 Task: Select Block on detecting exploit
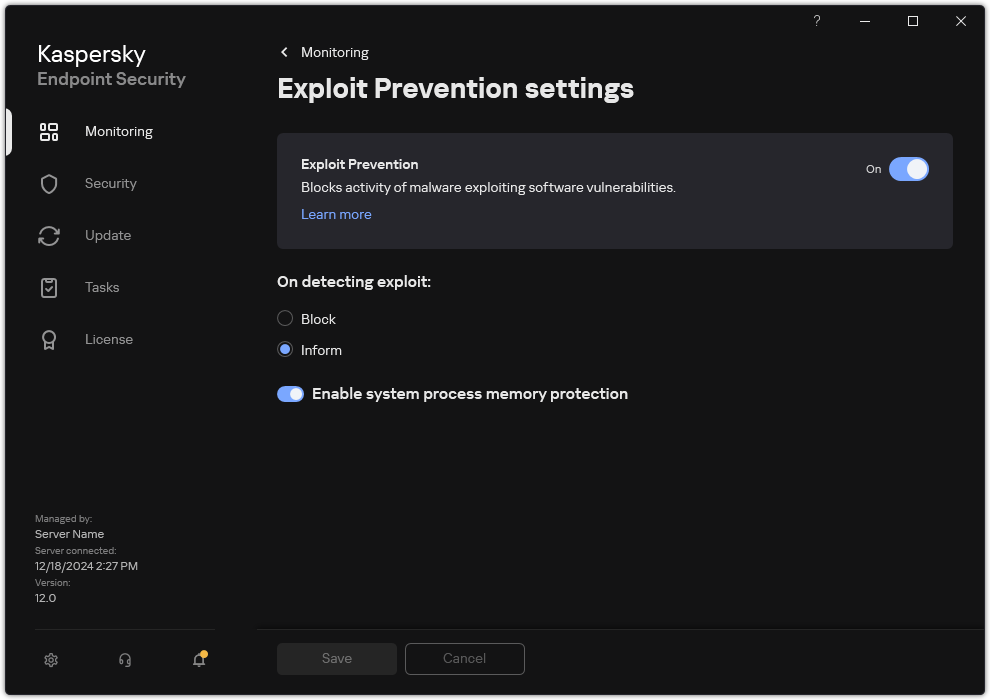coord(283,318)
